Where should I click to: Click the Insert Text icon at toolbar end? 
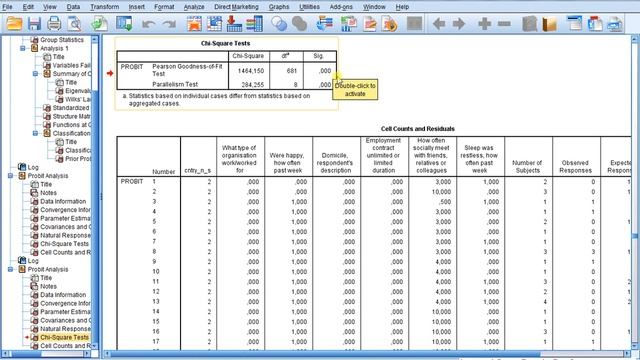(615, 24)
